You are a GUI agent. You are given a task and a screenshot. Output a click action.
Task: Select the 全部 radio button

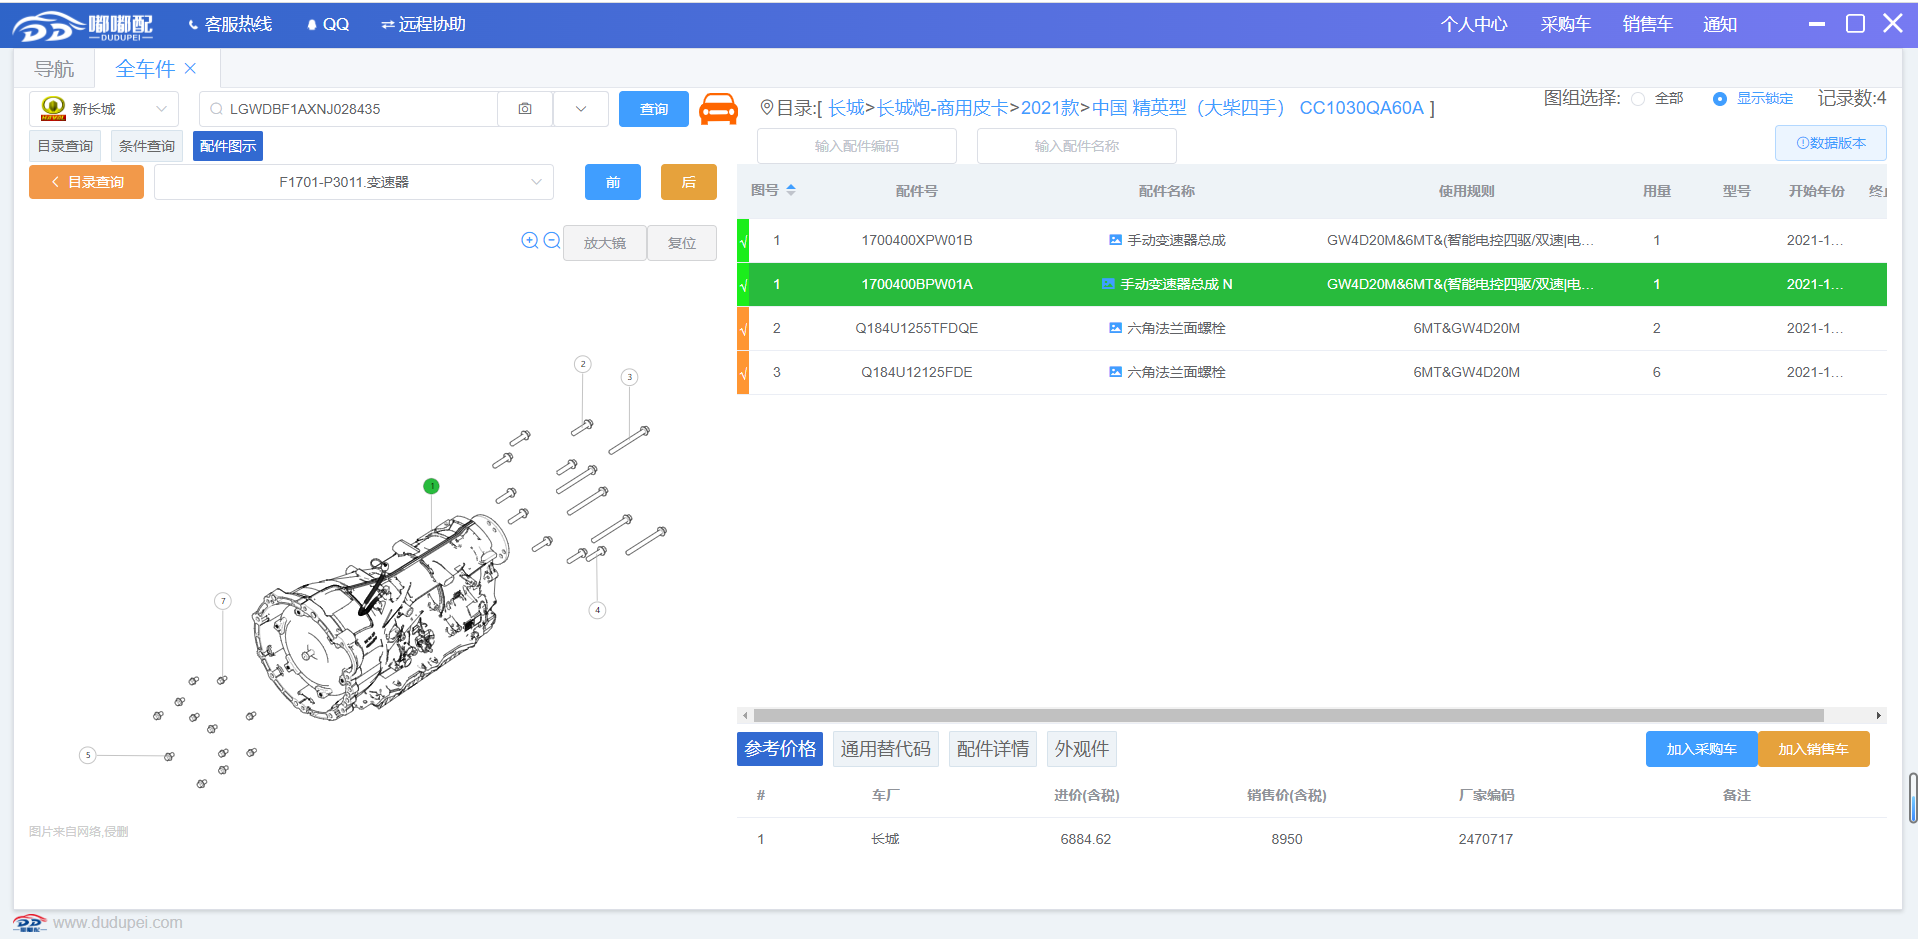tap(1638, 99)
